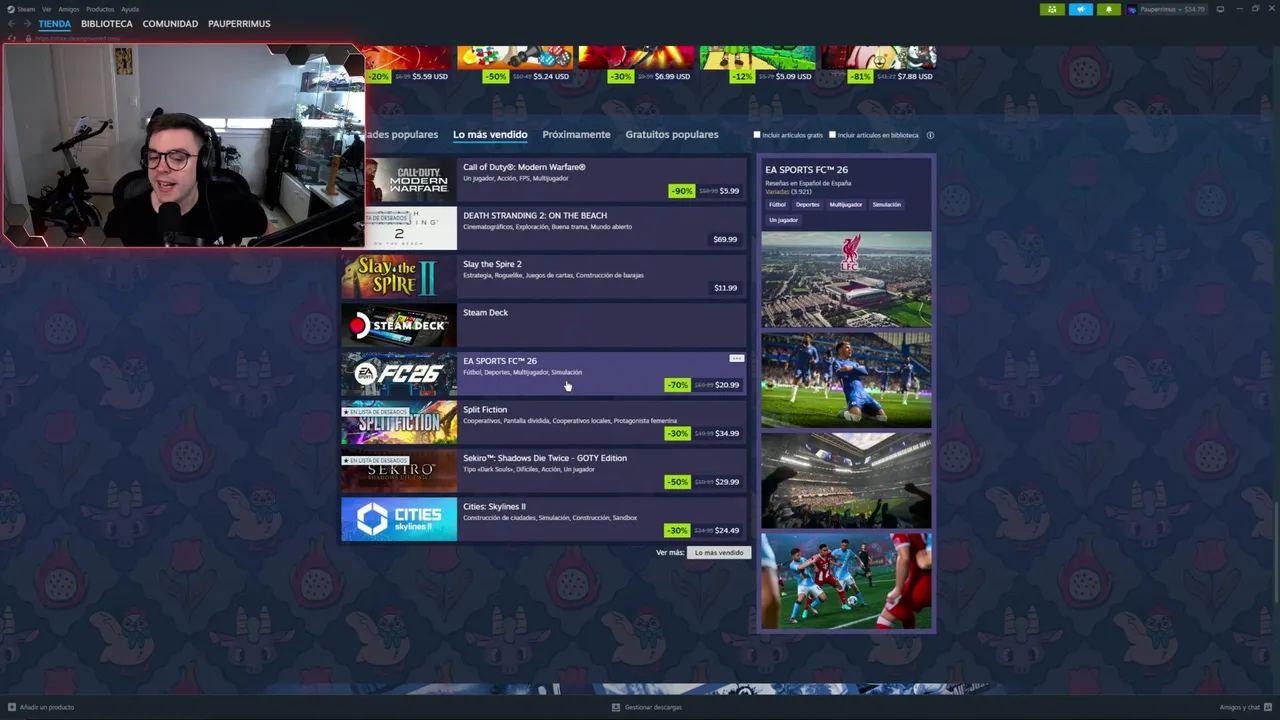Click the green friends activity icon
This screenshot has height=720, width=1280.
[x=1052, y=9]
